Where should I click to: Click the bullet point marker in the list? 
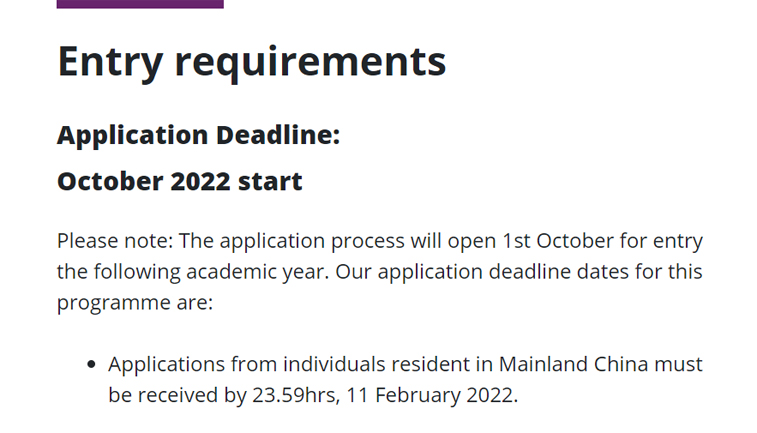tap(92, 365)
